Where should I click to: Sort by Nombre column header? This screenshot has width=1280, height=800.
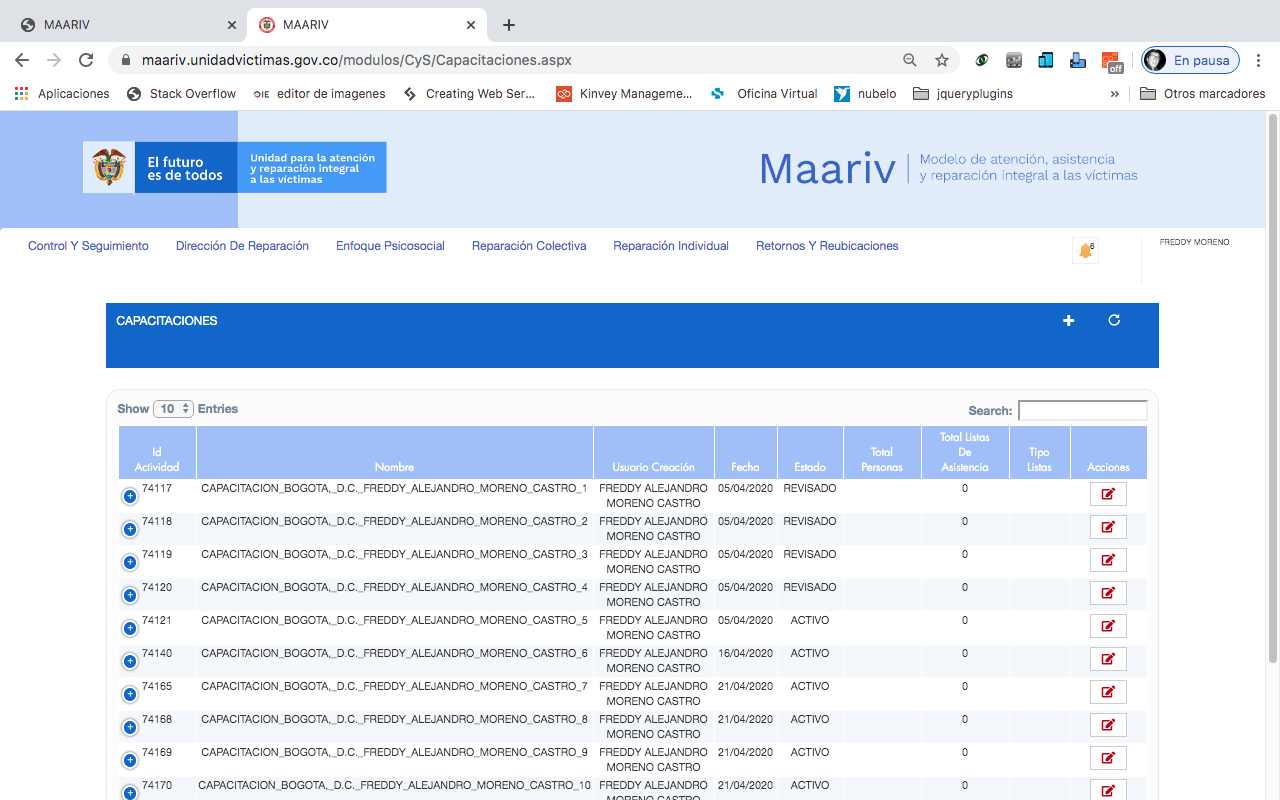pyautogui.click(x=394, y=453)
